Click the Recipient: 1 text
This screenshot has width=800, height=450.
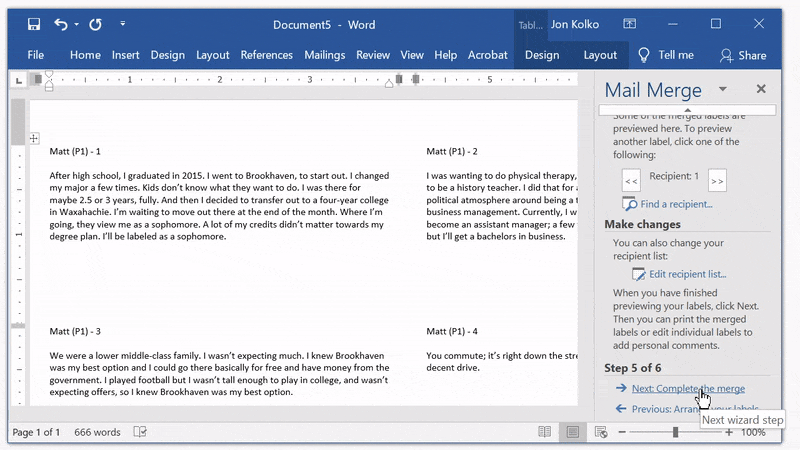[x=674, y=176]
